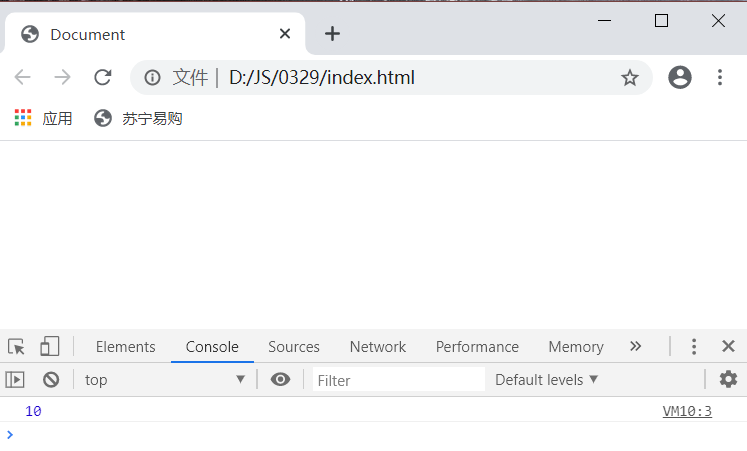
Task: Click the address bar URL D:/JS/0329/index.html
Action: tap(322, 77)
